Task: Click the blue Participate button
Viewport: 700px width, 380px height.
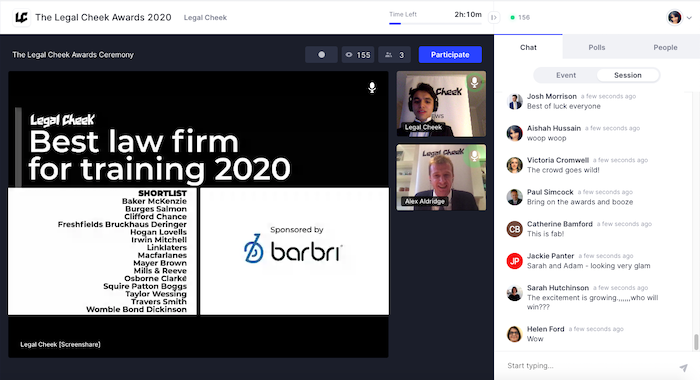Action: pos(450,54)
